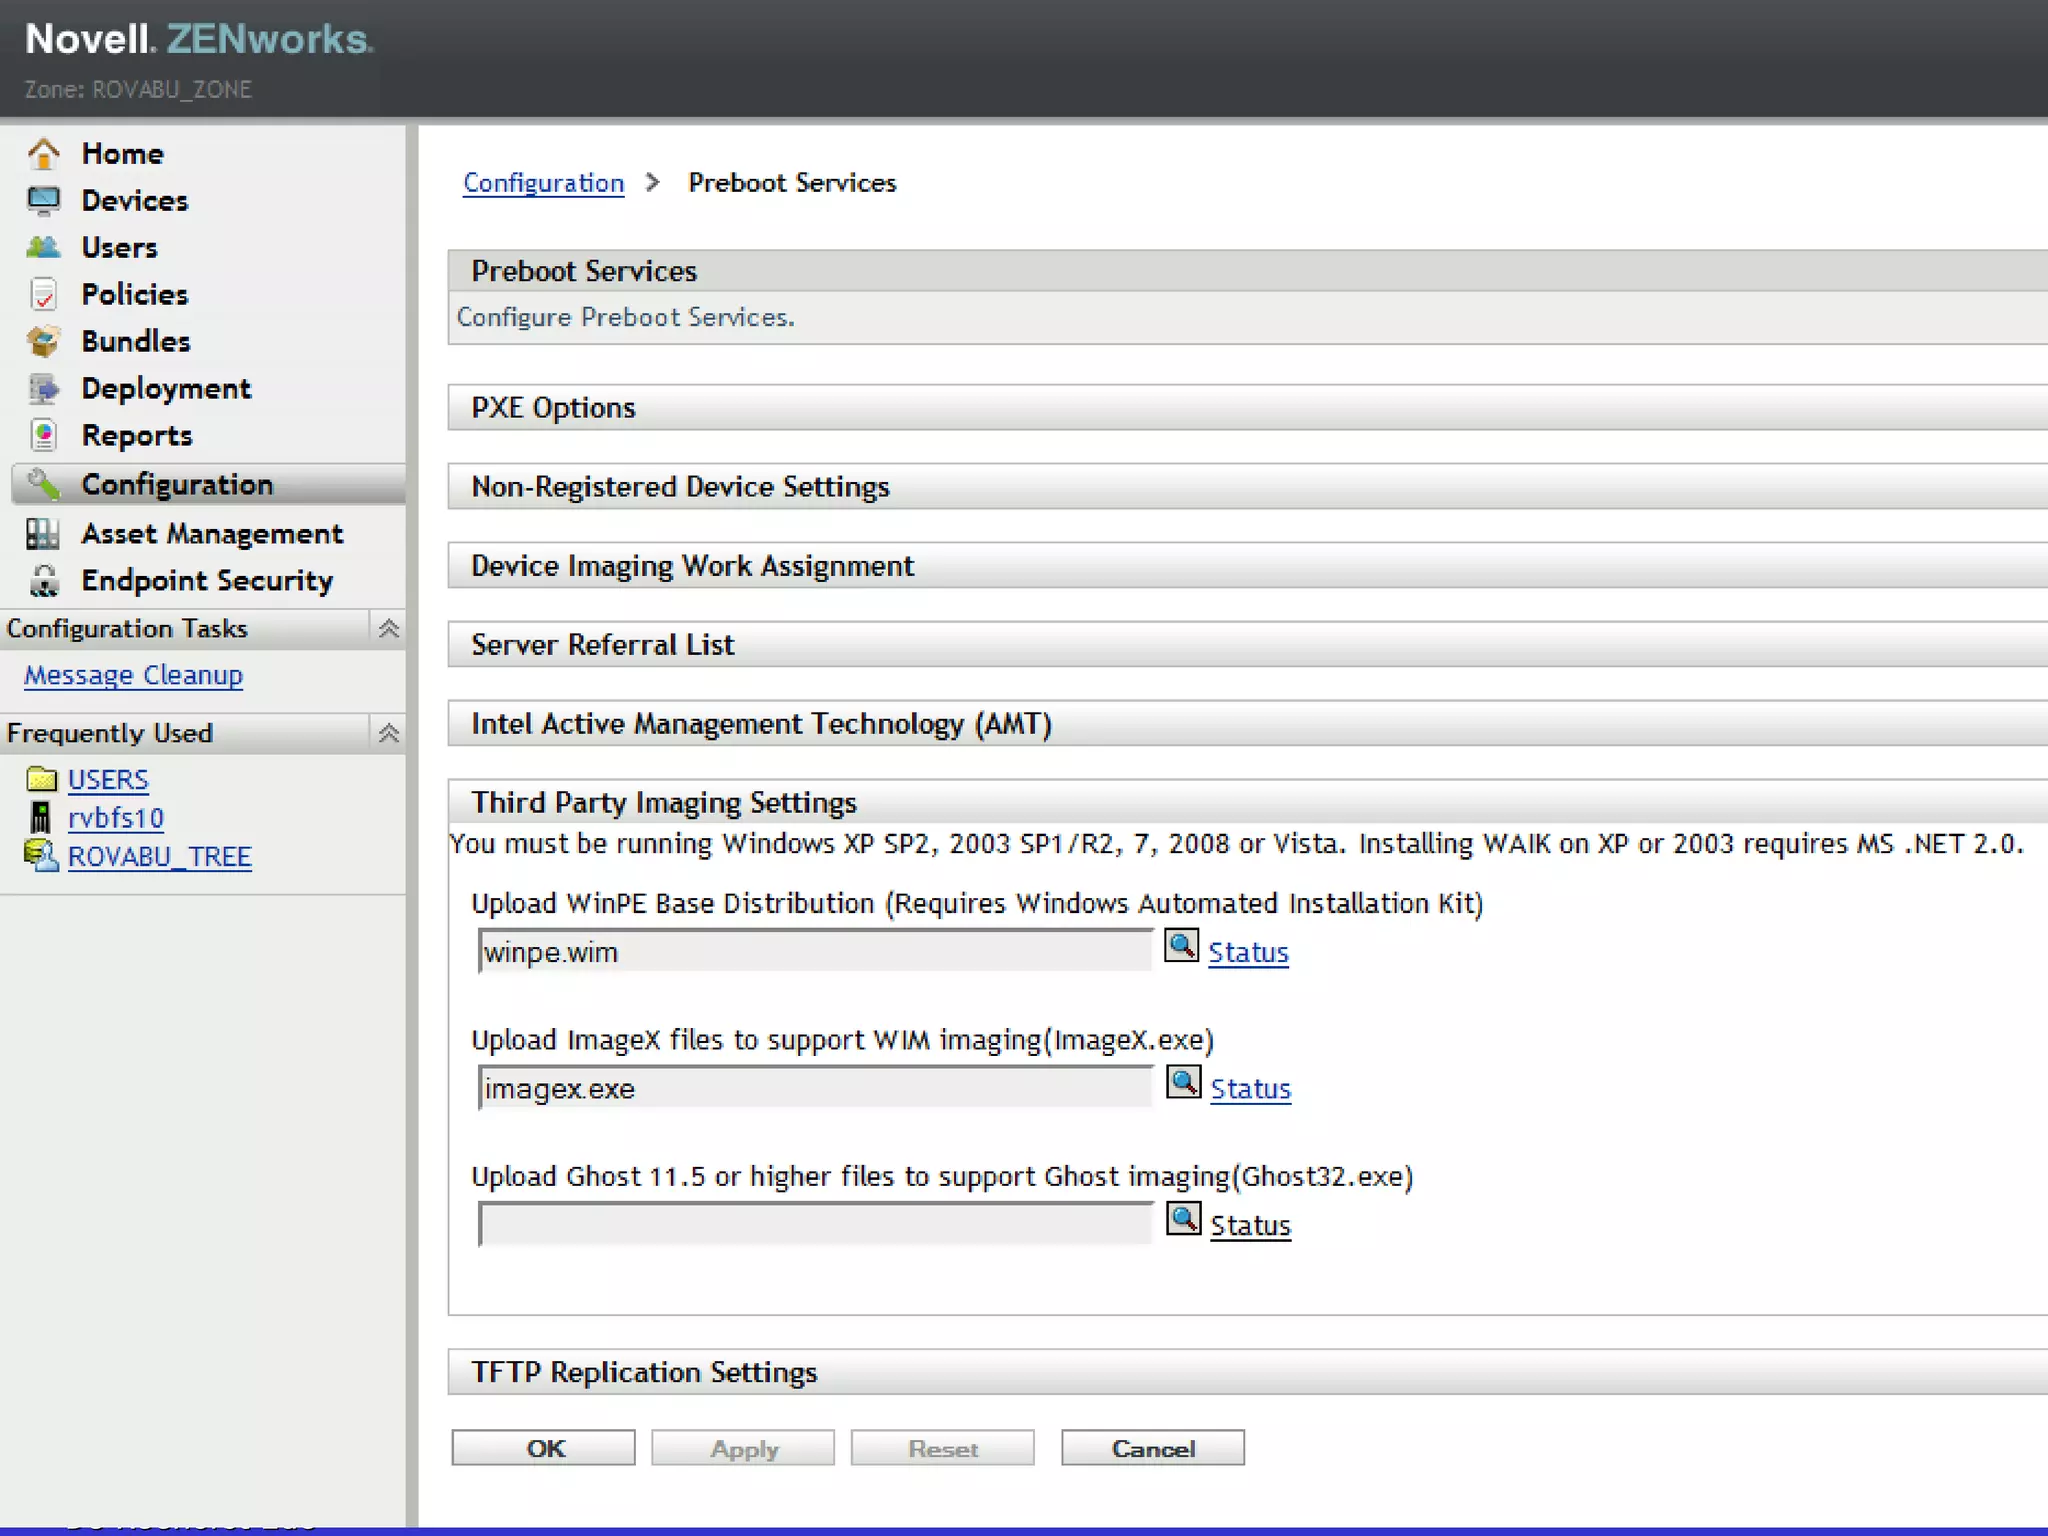Viewport: 2048px width, 1536px height.
Task: Open Endpoint Security section
Action: click(207, 580)
